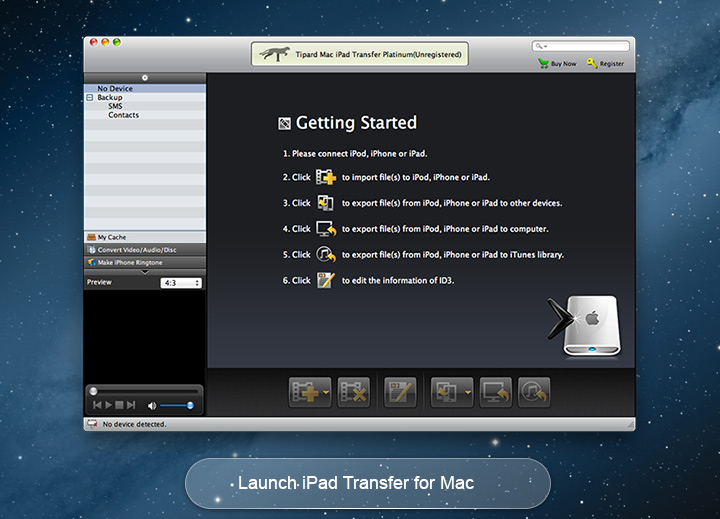Click the icon beside Getting Started heading

(x=284, y=124)
